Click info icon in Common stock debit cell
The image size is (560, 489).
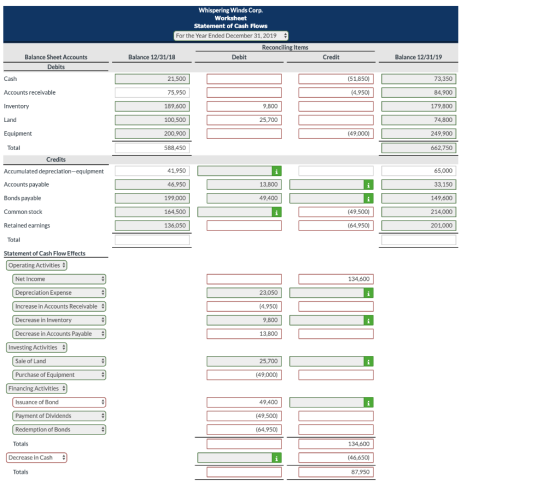tap(276, 212)
